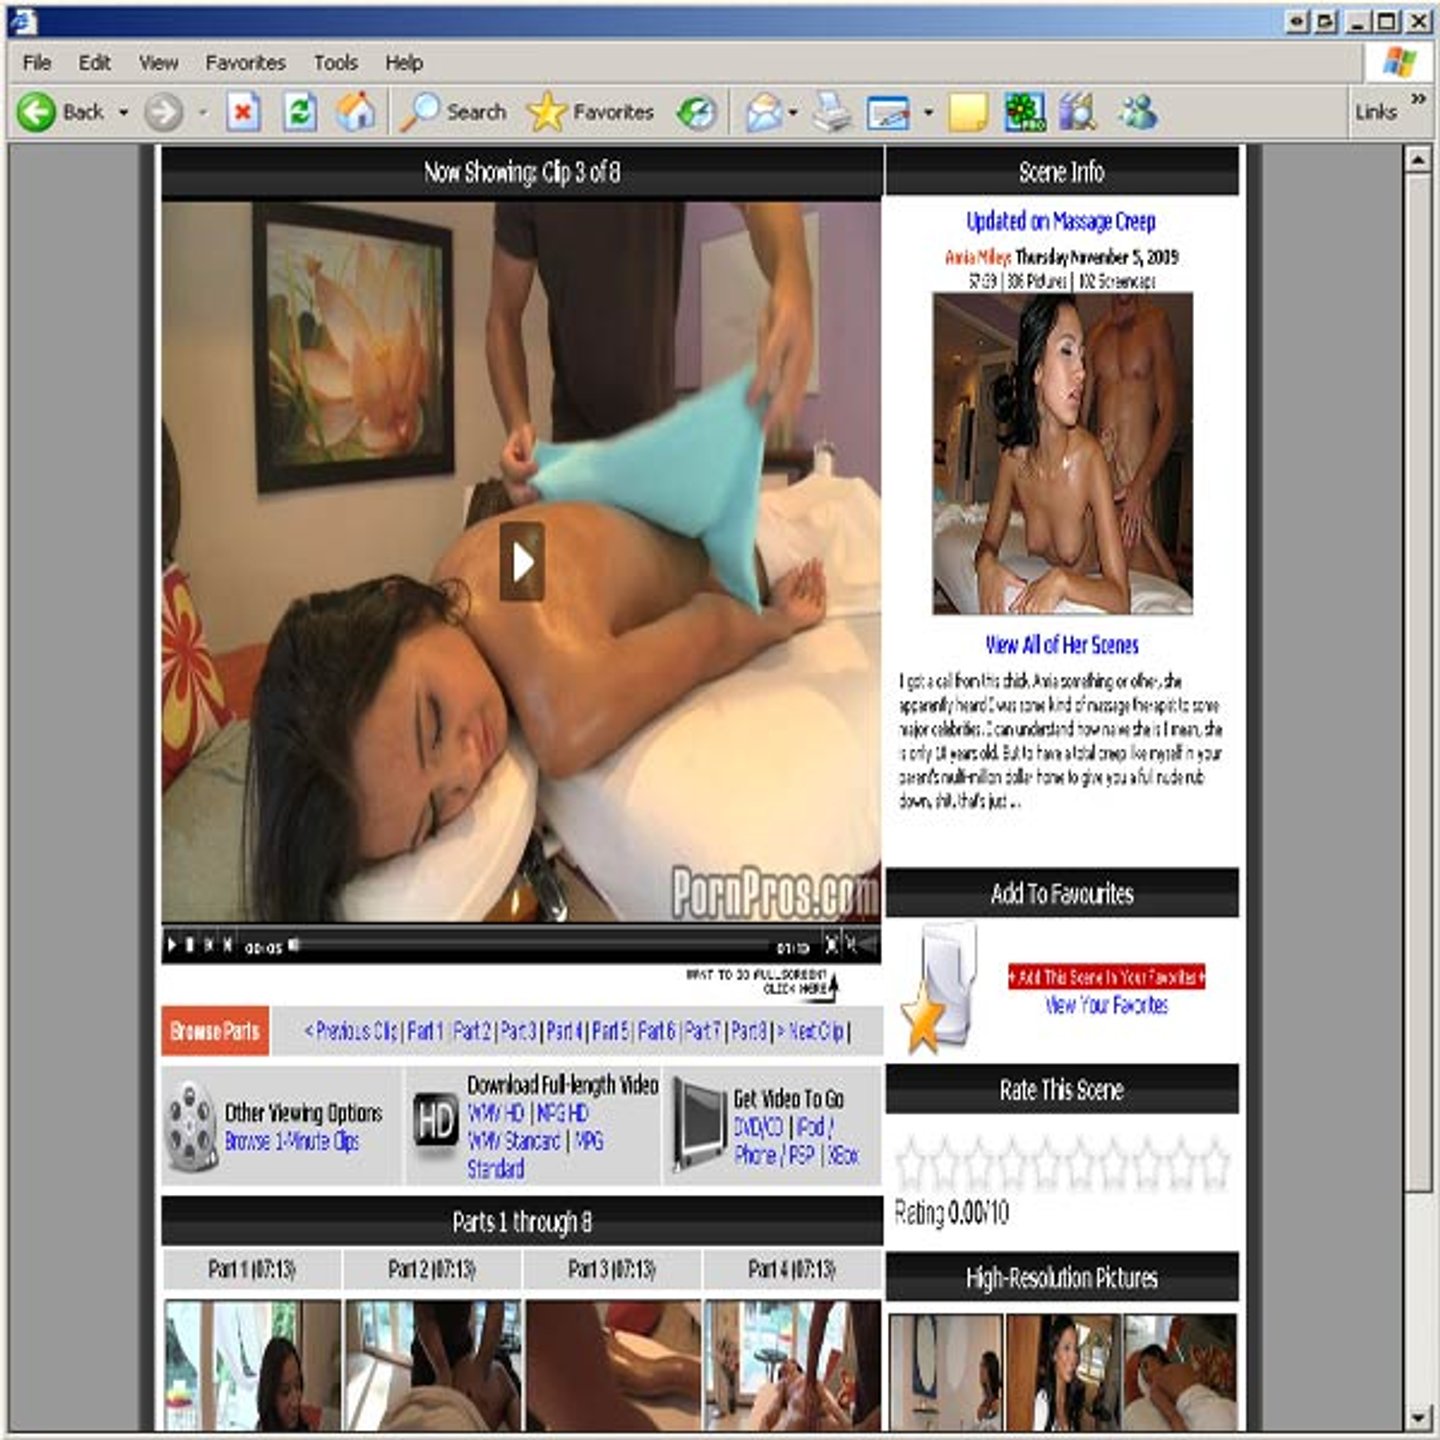Click the play button overlay on the video
1440x1440 pixels.
point(522,562)
